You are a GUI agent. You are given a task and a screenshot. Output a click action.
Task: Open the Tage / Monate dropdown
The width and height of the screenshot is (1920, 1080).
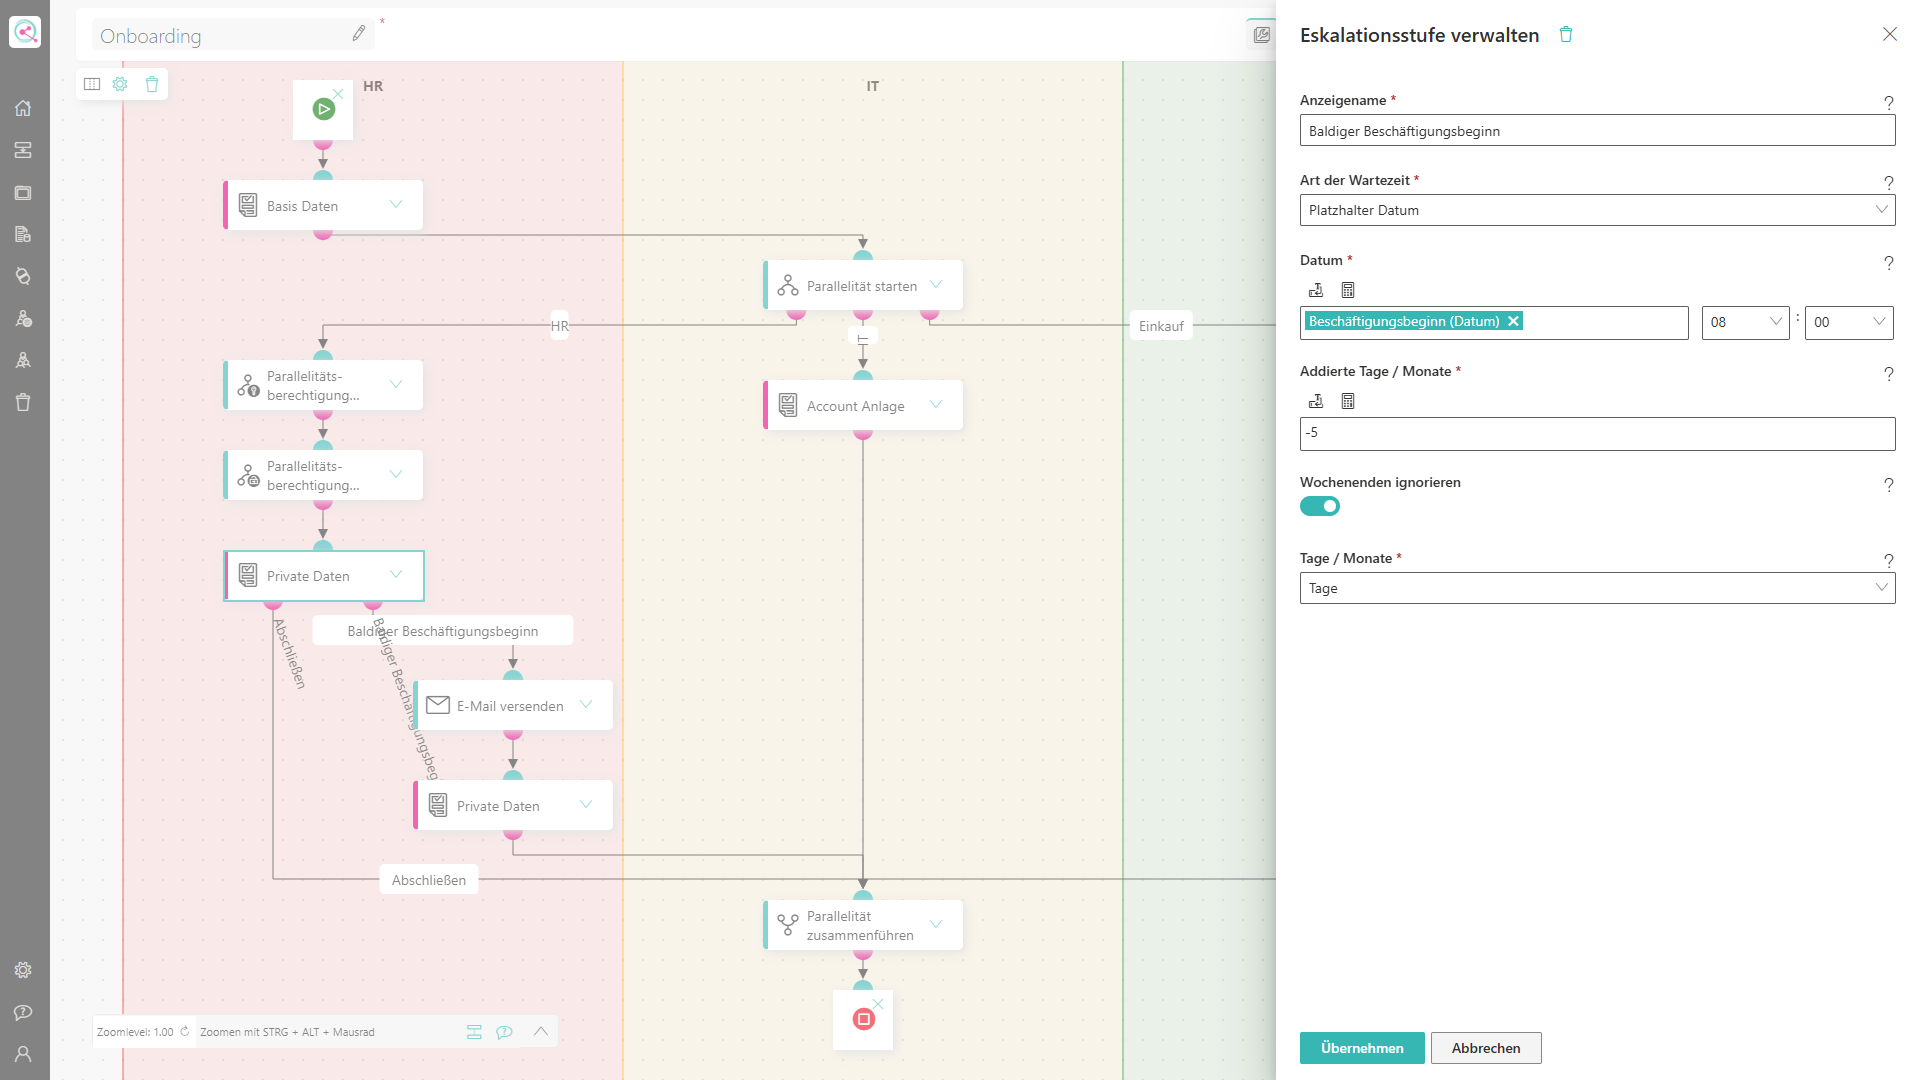1597,588
